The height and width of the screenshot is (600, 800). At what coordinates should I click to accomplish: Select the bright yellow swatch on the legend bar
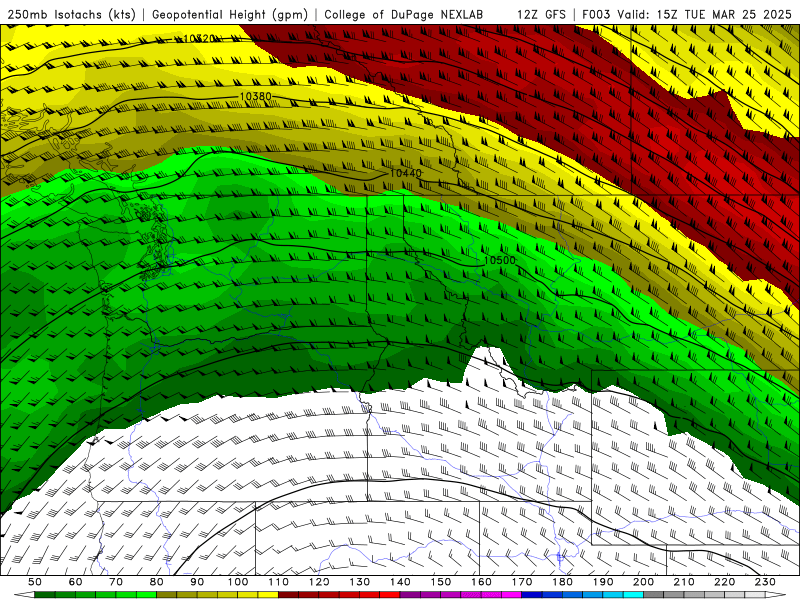pos(268,595)
